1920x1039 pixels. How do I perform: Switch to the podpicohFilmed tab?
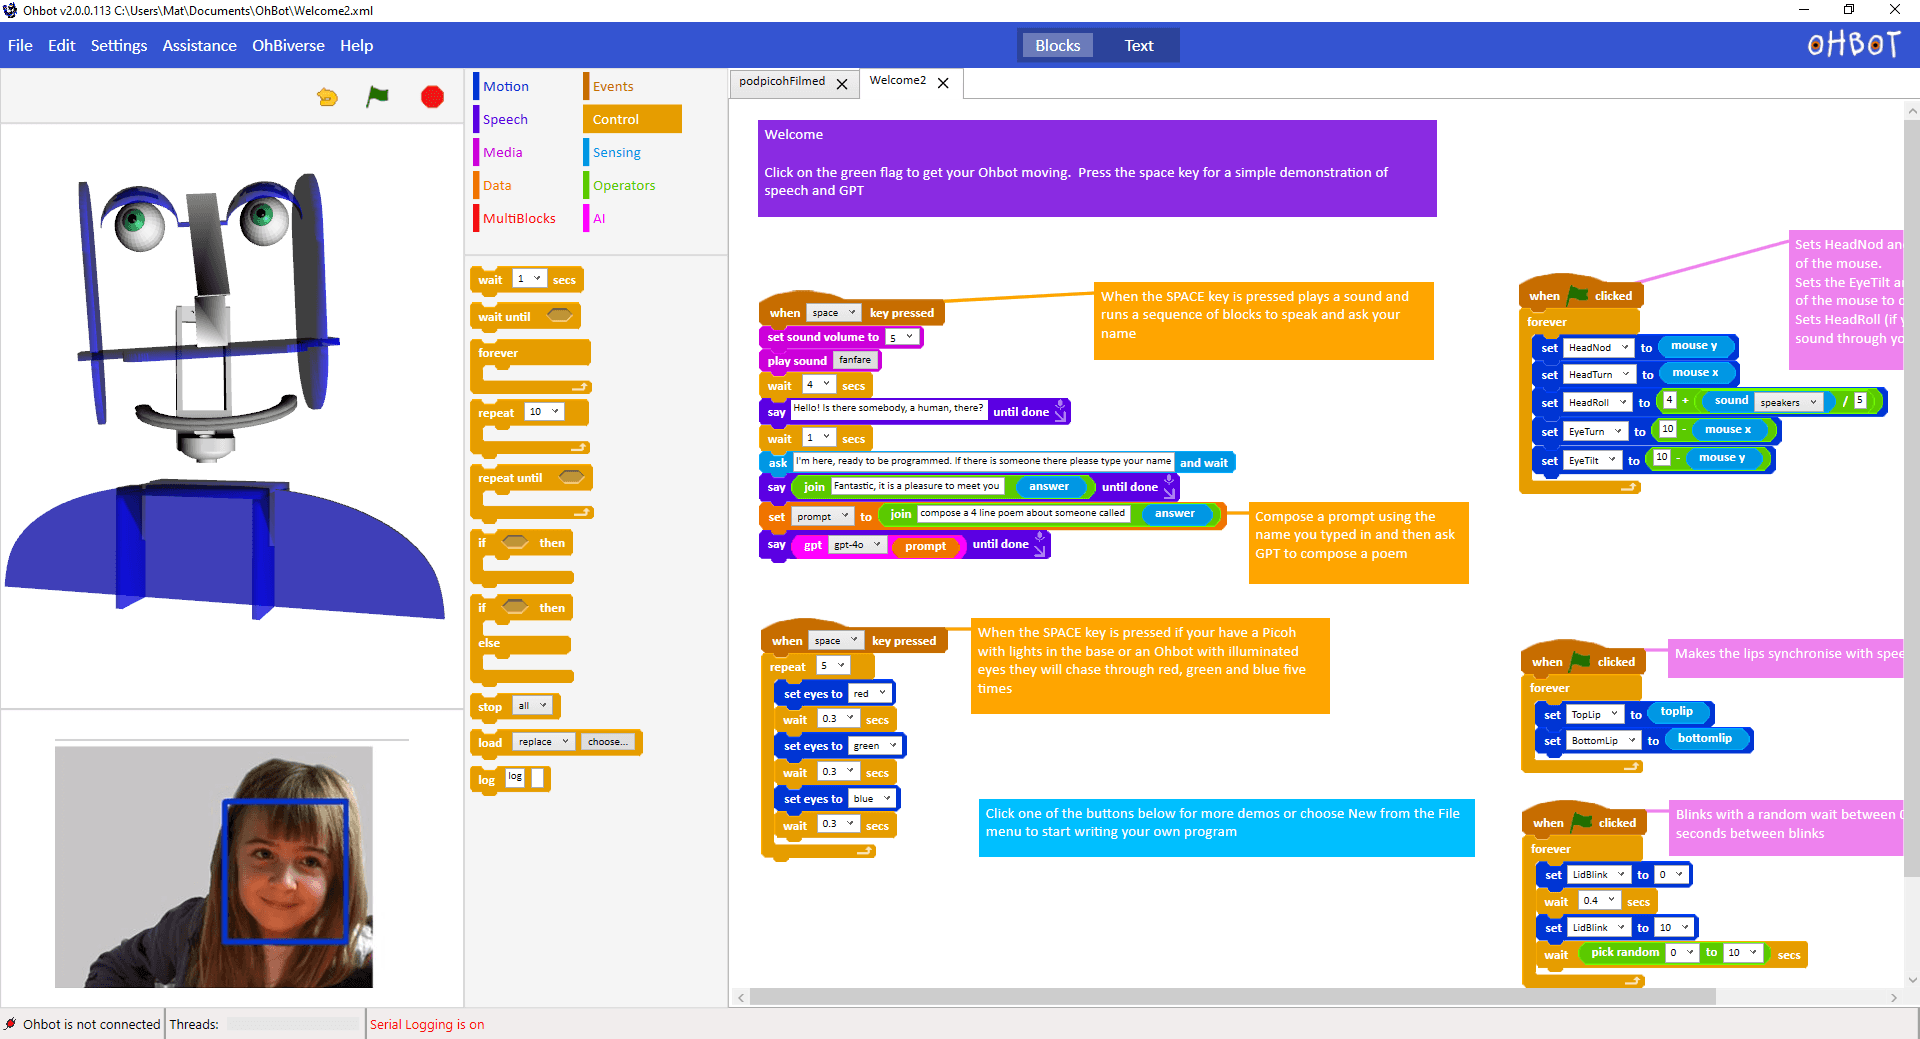coord(782,82)
